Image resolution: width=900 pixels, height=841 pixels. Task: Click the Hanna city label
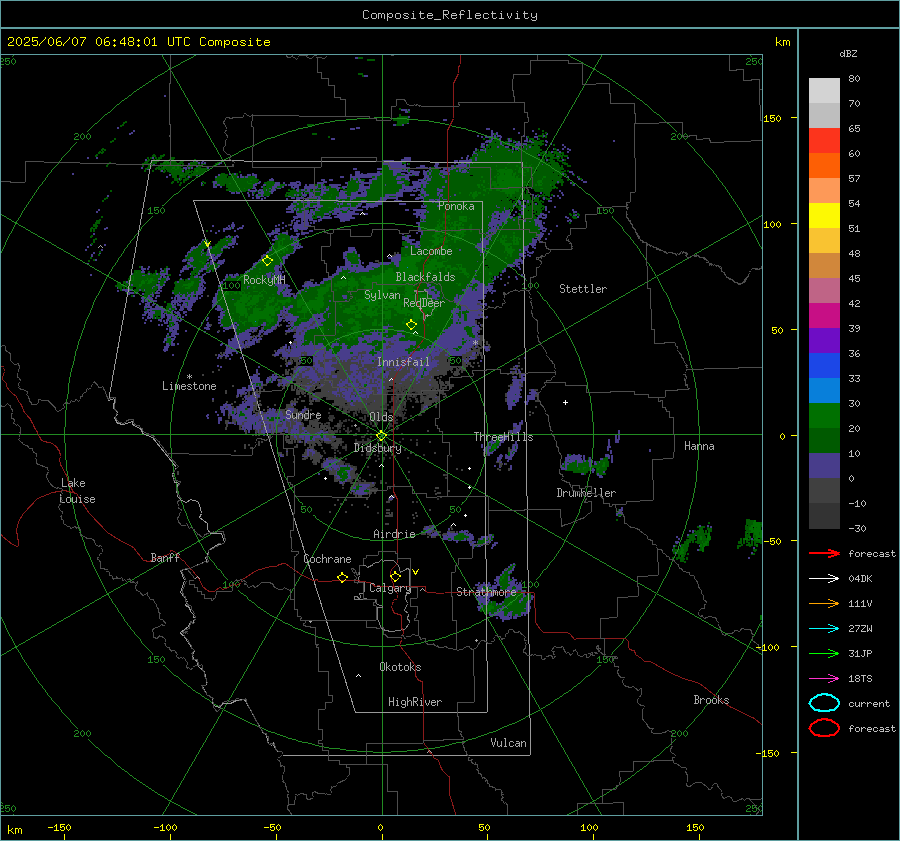tap(699, 446)
